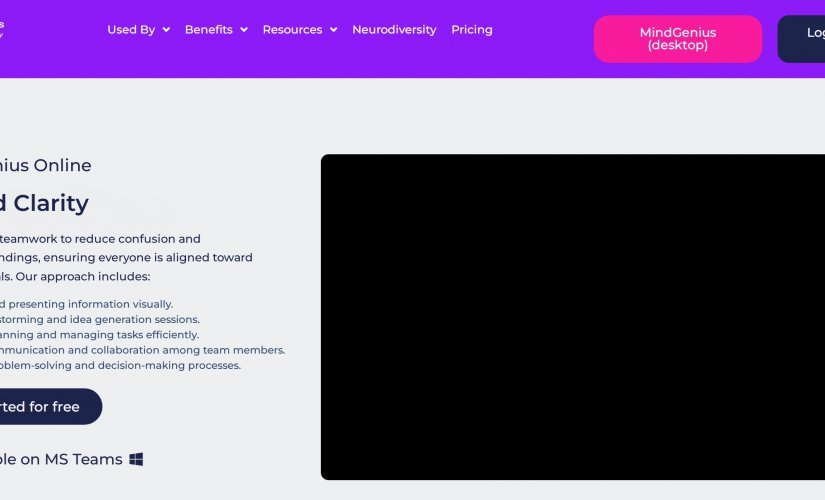Image resolution: width=825 pixels, height=500 pixels.
Task: Click the black video player area
Action: pyautogui.click(x=573, y=317)
